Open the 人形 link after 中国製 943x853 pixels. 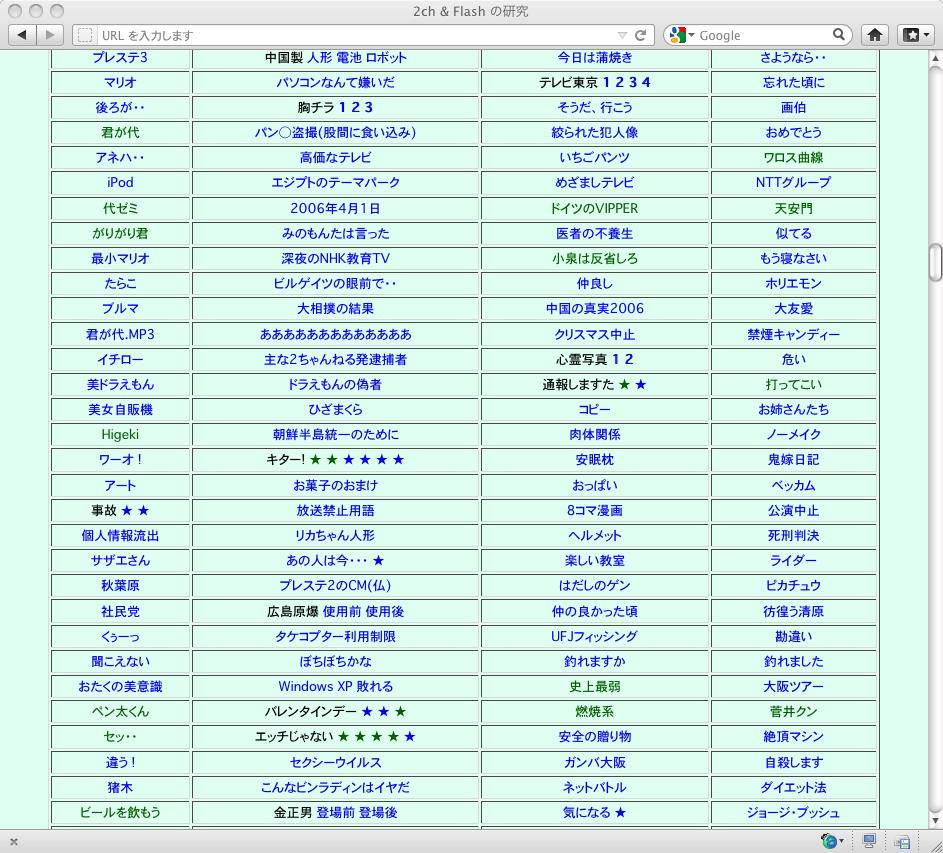[319, 58]
